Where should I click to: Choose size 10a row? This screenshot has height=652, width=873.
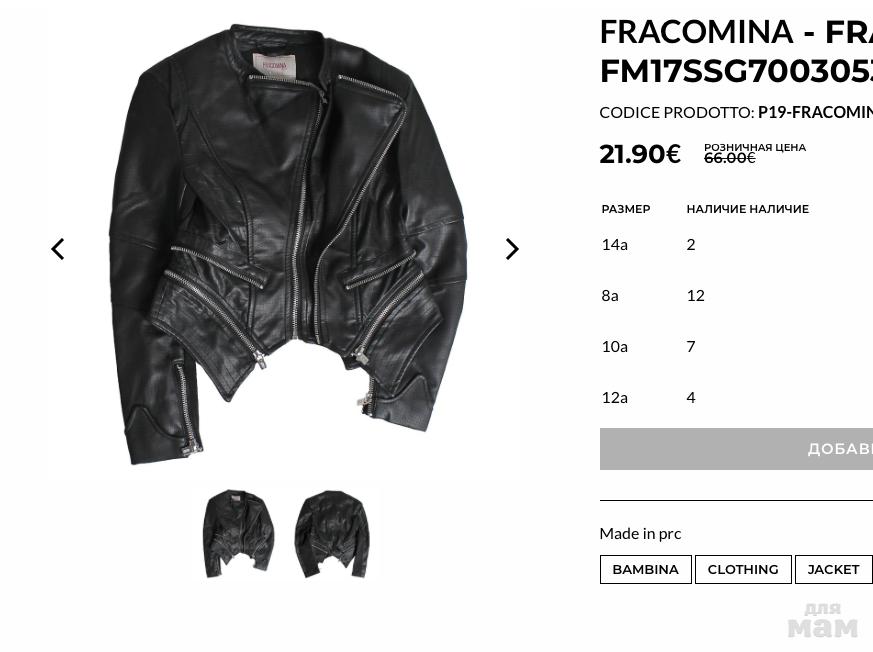coord(614,346)
